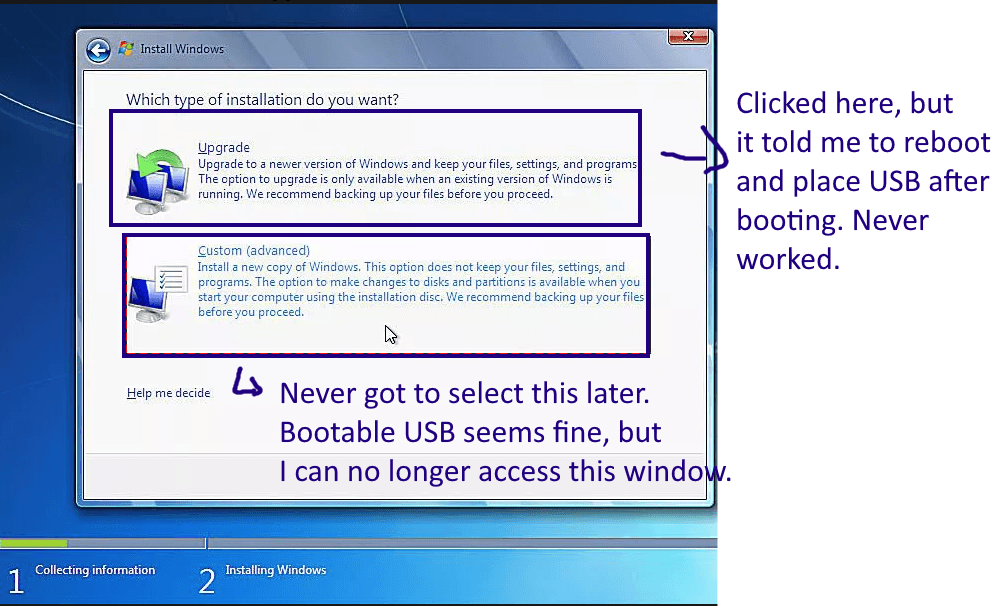Click 'Which type of installation do you want?' text
Screen dimensions: 1000x606
pyautogui.click(x=262, y=100)
